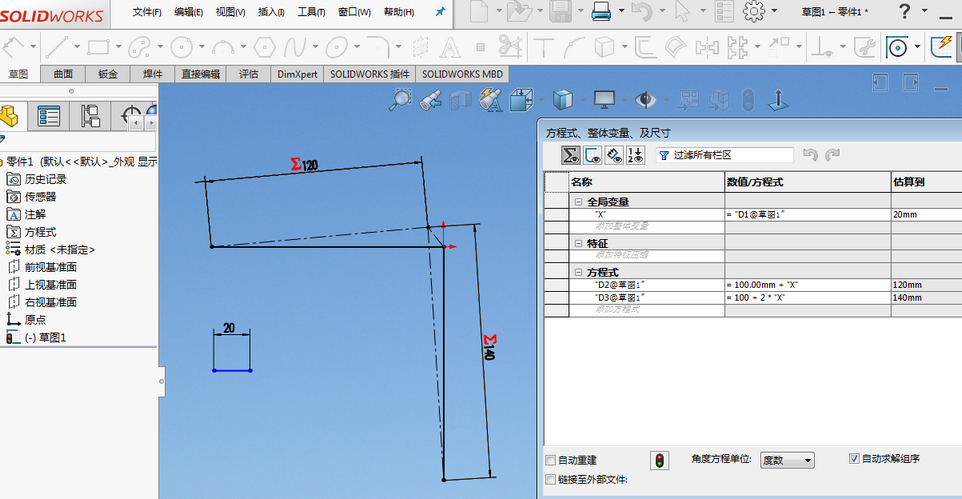Click the Repair Sketch wrench icon
Image resolution: width=962 pixels, height=499 pixels.
tap(864, 47)
